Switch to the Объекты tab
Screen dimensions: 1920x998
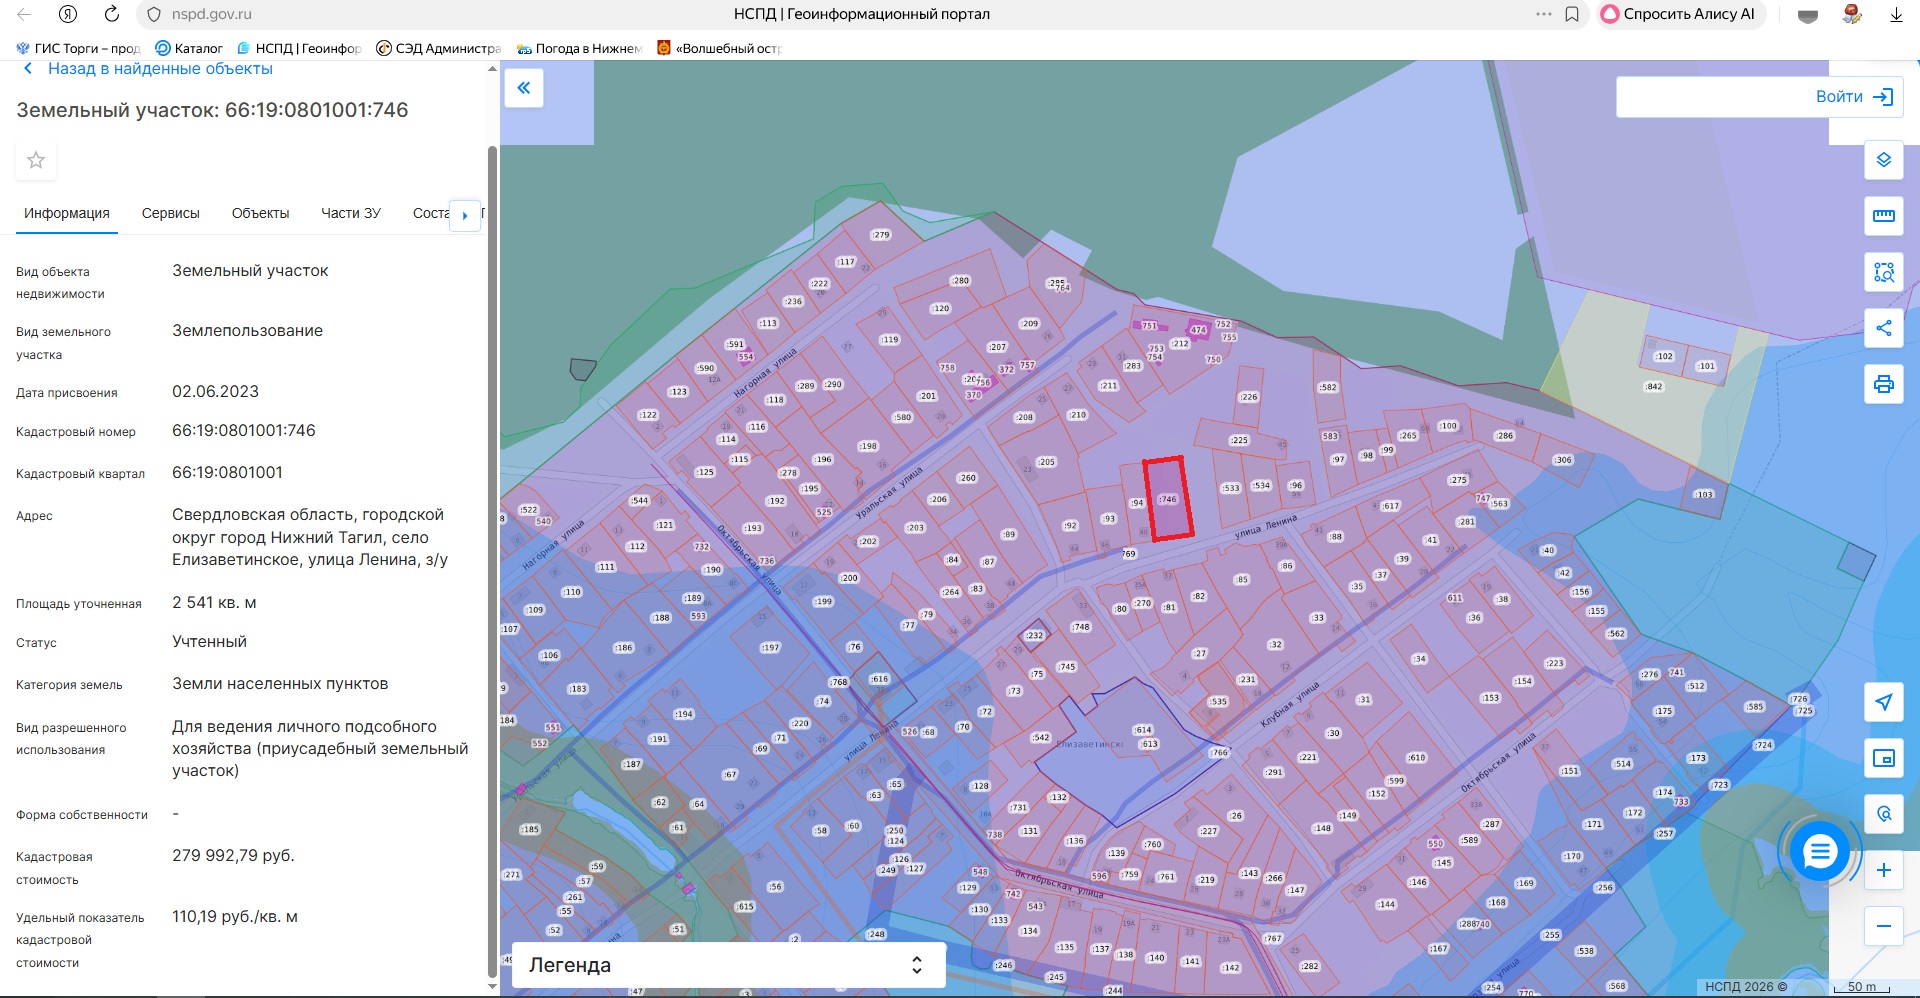[x=260, y=213]
